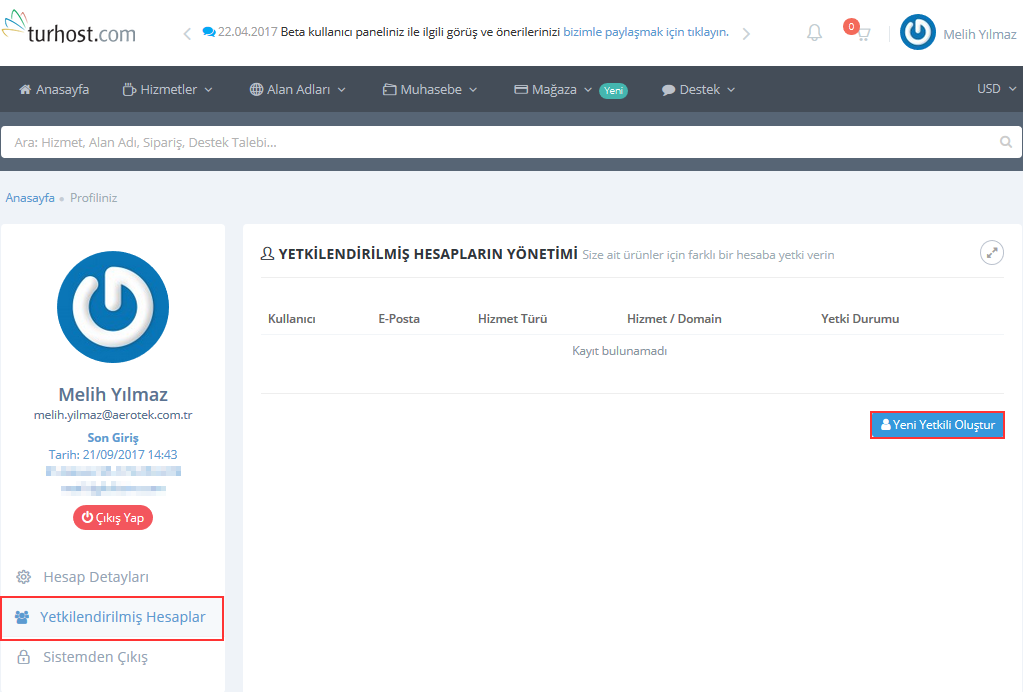
Task: Expand the Alan Adları menu
Action: point(297,89)
